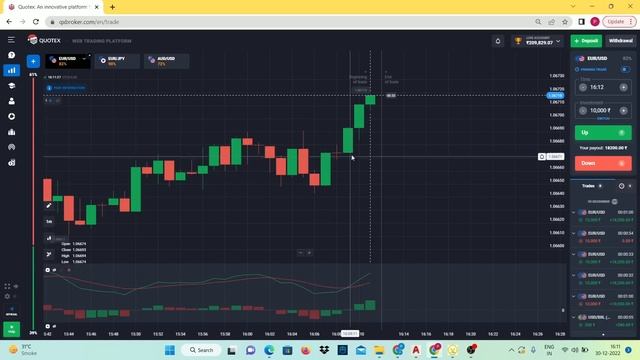This screenshot has height=360, width=640.
Task: Bookmark this page with the star icon
Action: tap(565, 22)
